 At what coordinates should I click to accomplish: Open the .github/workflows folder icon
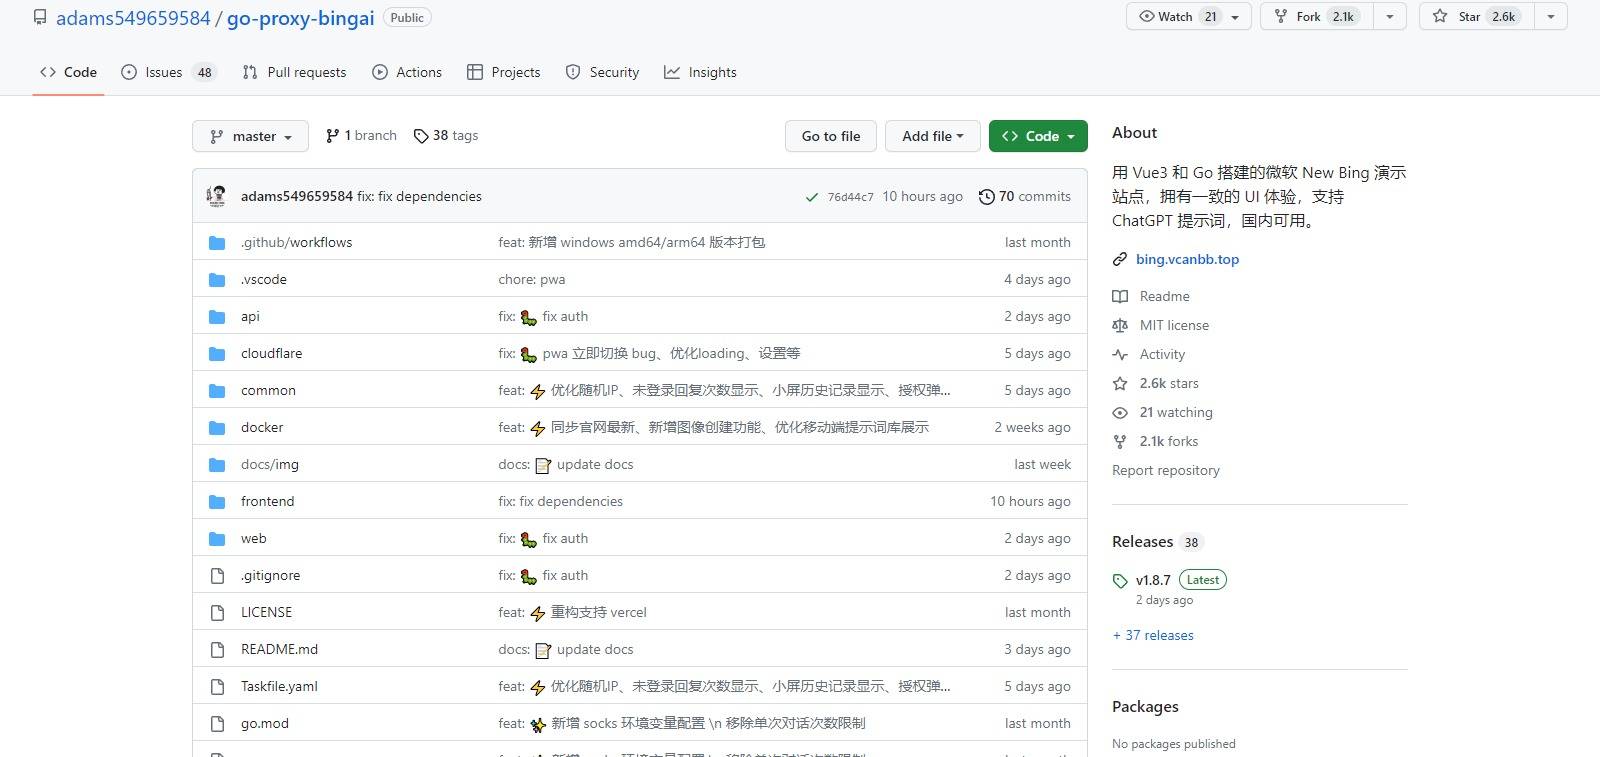tap(217, 243)
